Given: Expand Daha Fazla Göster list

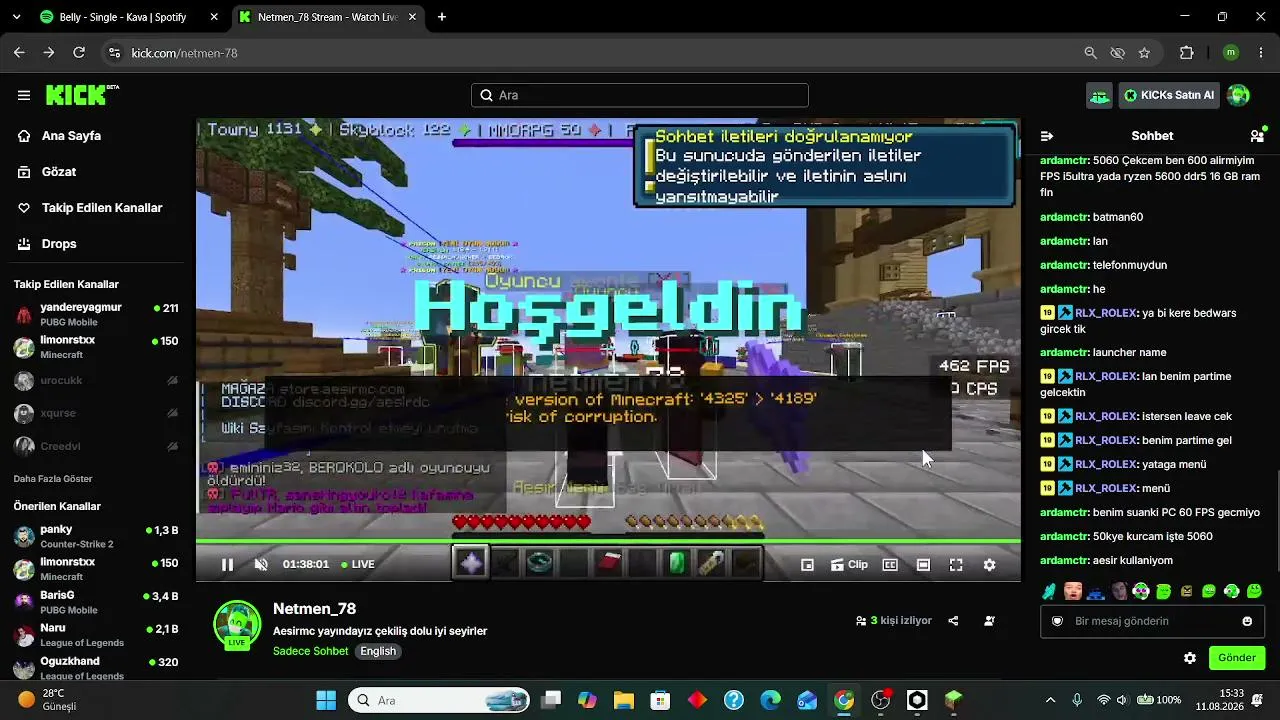Looking at the screenshot, I should pos(53,479).
